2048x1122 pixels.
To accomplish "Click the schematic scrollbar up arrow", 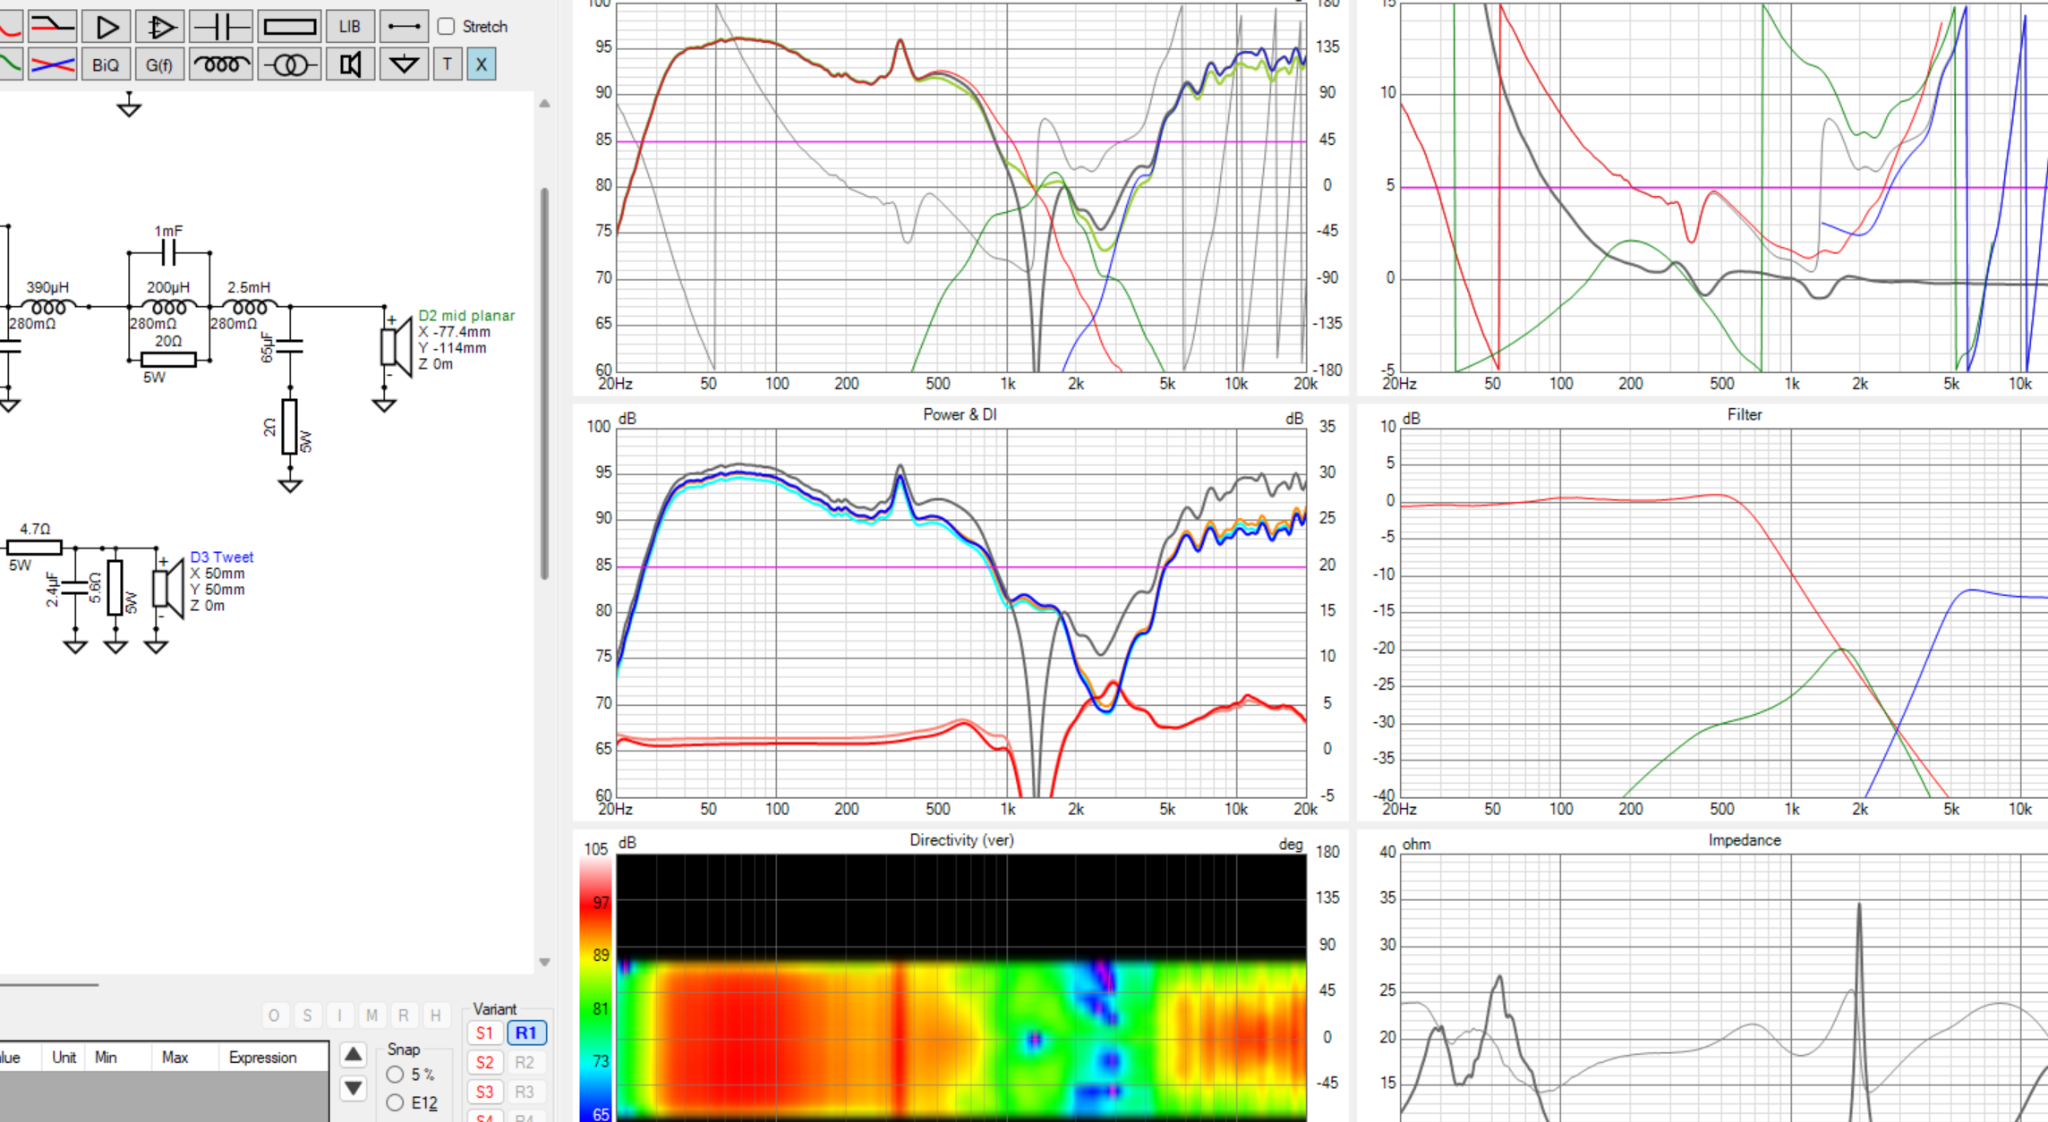I will point(545,103).
